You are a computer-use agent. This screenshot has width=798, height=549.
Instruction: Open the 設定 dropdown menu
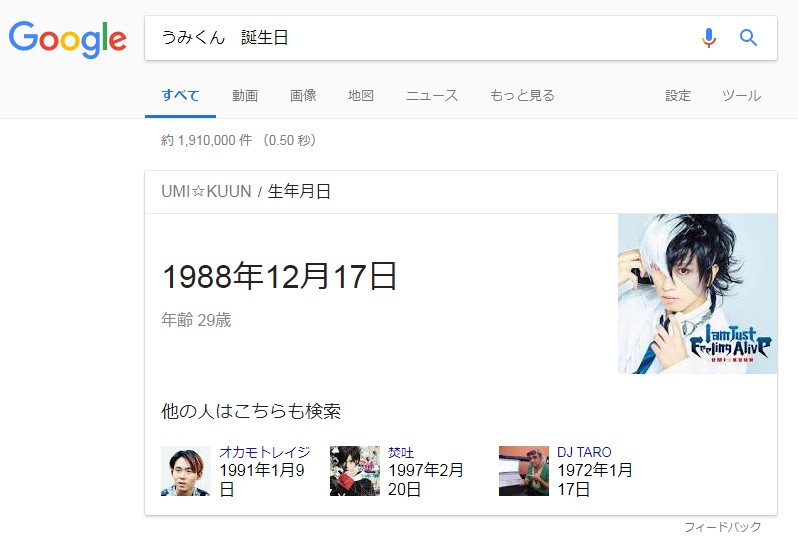coord(678,96)
